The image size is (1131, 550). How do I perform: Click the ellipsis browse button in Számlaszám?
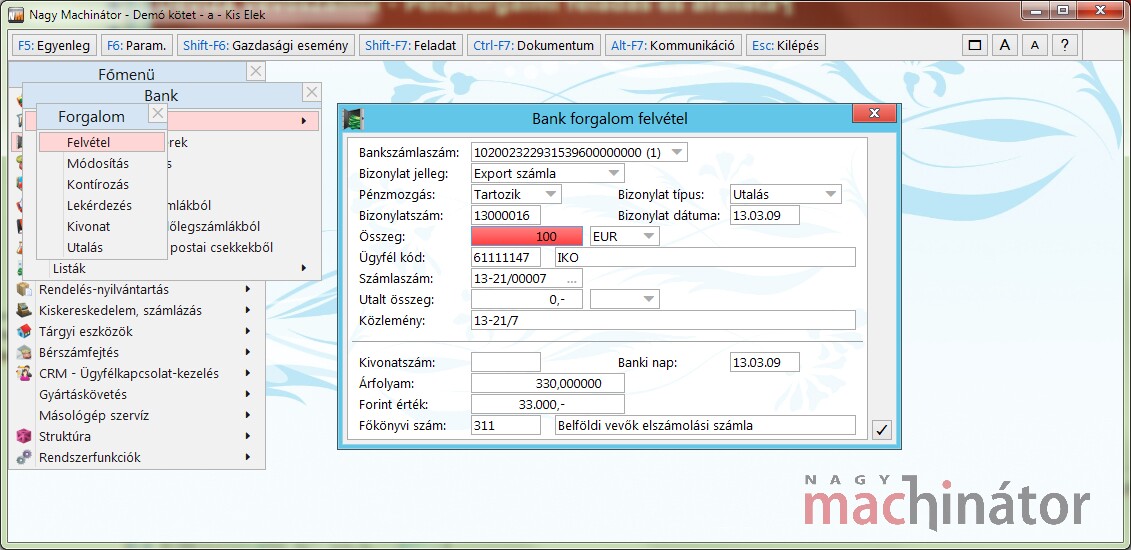[x=573, y=279]
